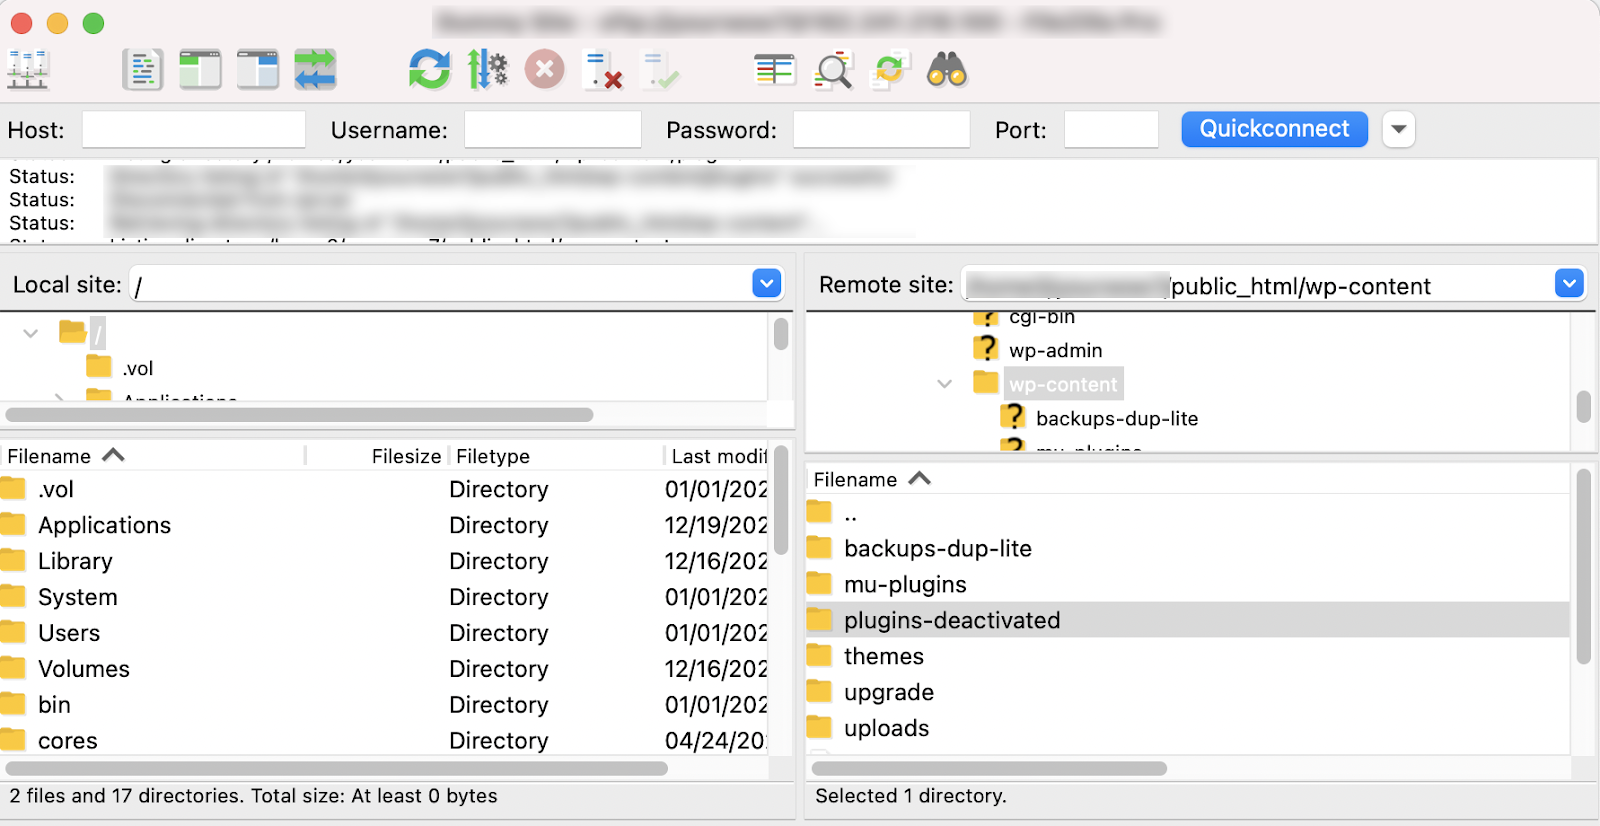Click local tree horizontal scrollbar
Screen dimensions: 1600x826
coord(299,414)
